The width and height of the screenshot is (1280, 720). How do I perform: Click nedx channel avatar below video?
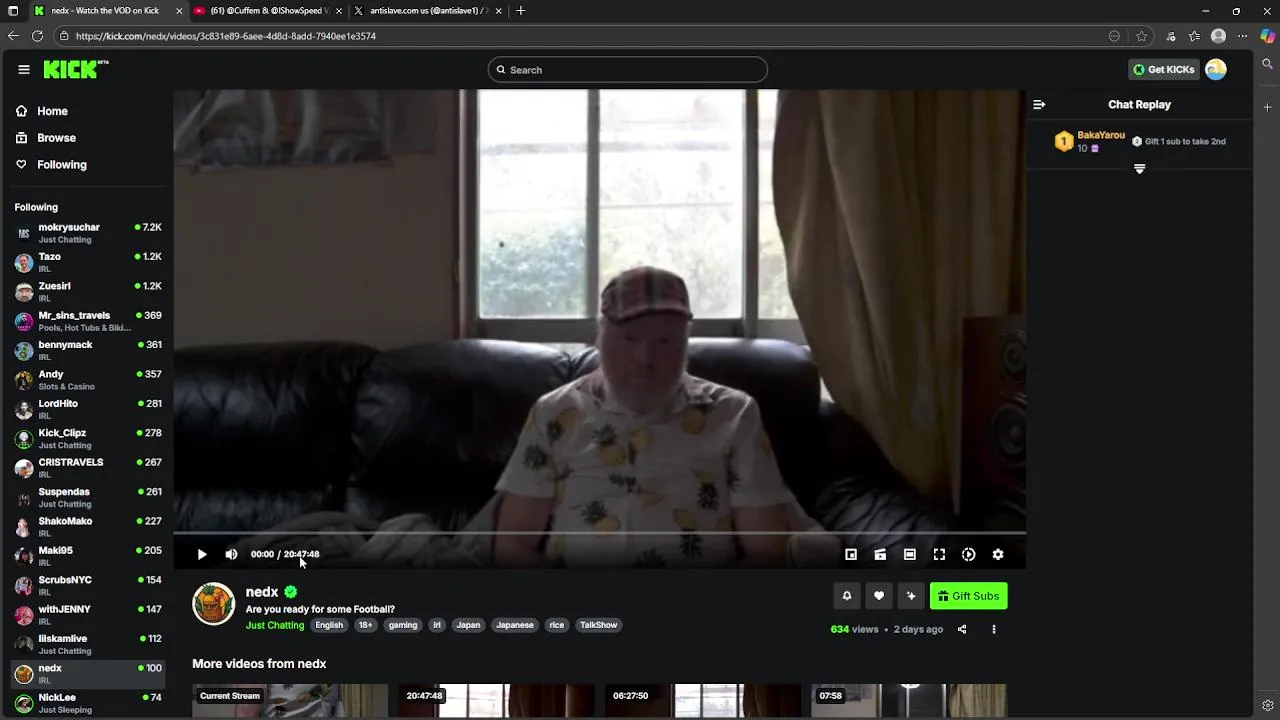[x=213, y=604]
